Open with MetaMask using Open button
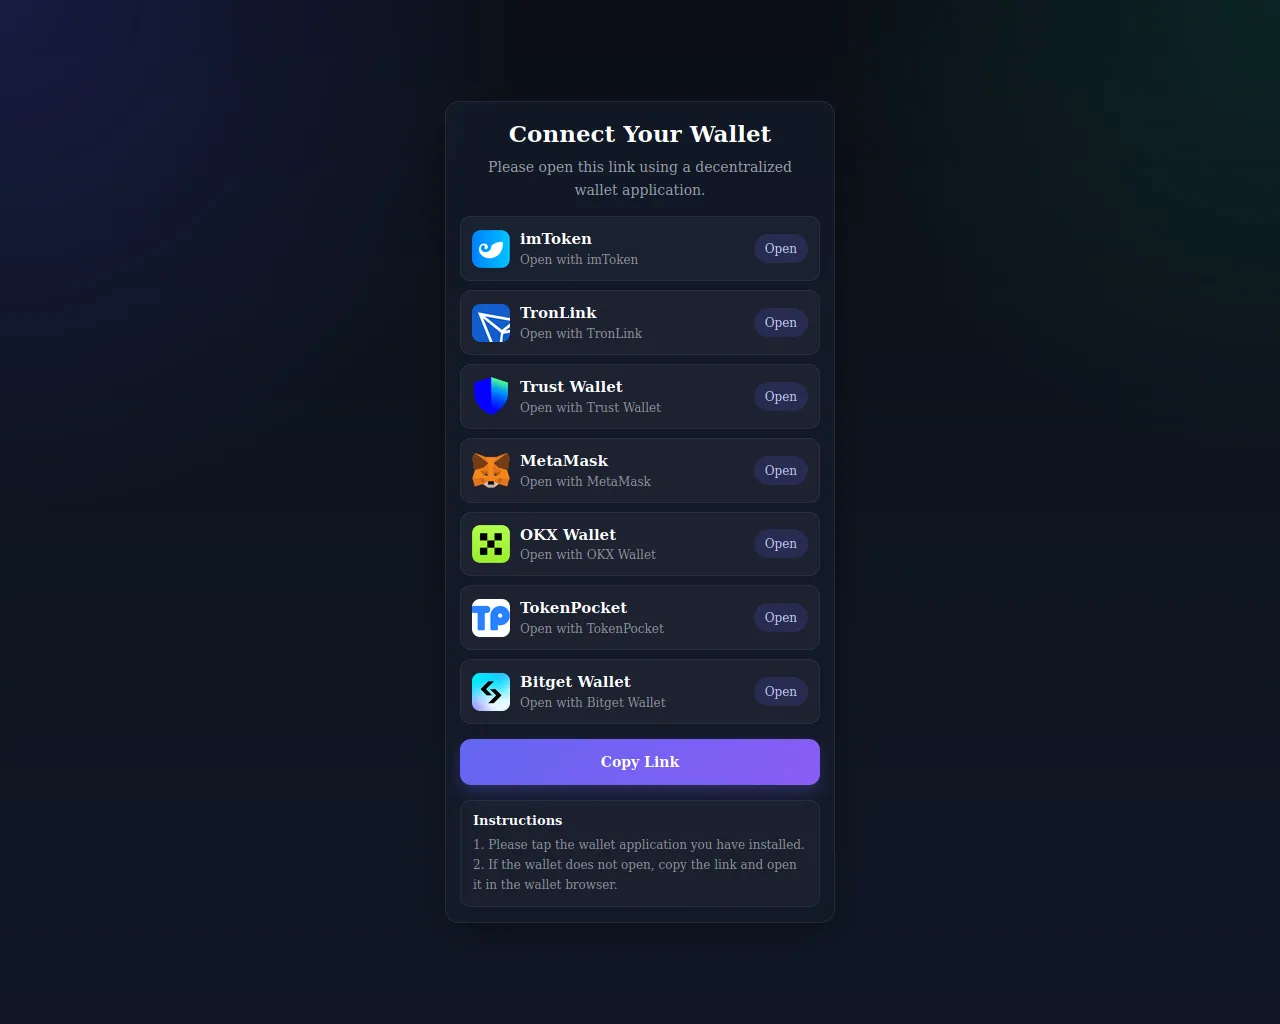Image resolution: width=1280 pixels, height=1024 pixels. point(781,471)
